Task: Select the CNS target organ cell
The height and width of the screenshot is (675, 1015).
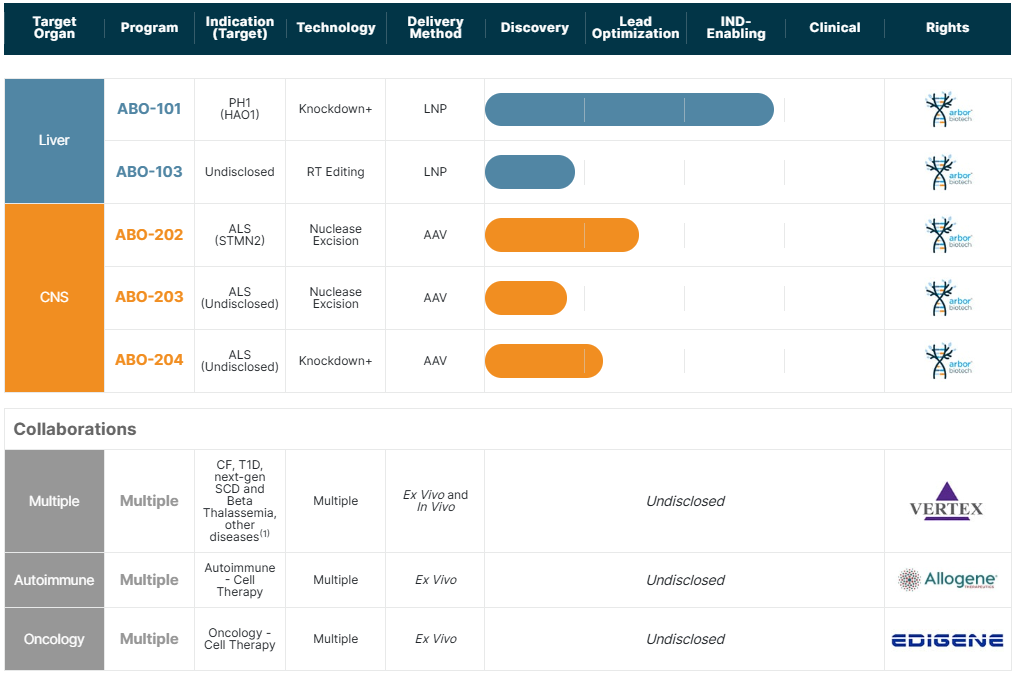Action: [x=54, y=298]
